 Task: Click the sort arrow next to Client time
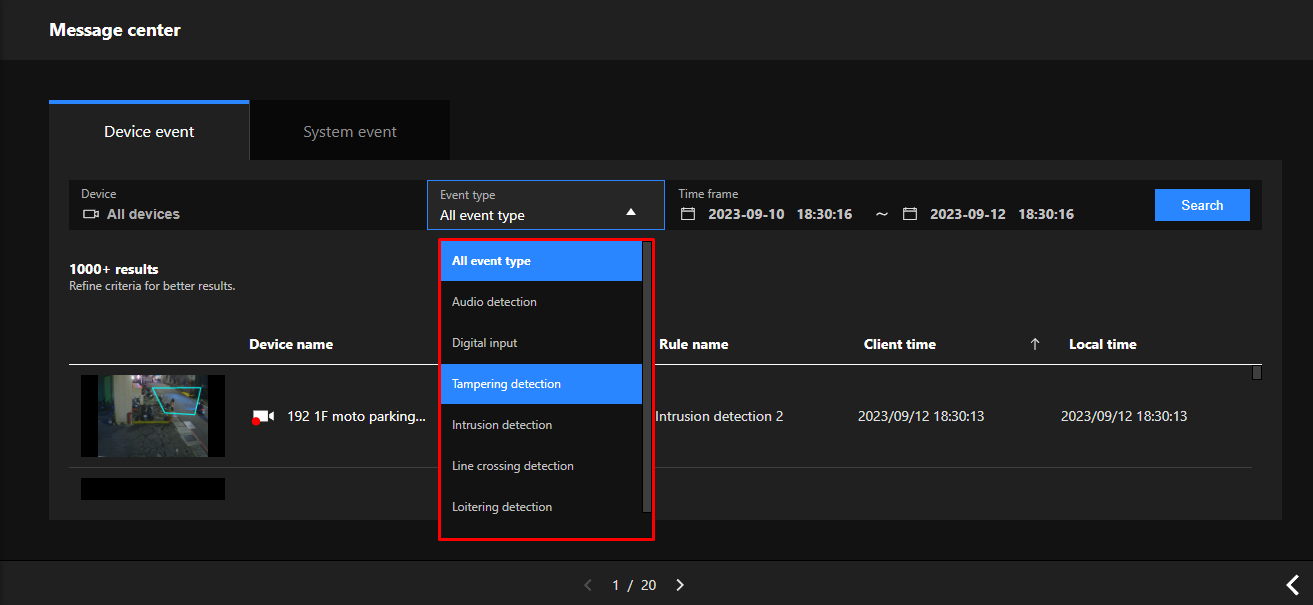pyautogui.click(x=1035, y=344)
